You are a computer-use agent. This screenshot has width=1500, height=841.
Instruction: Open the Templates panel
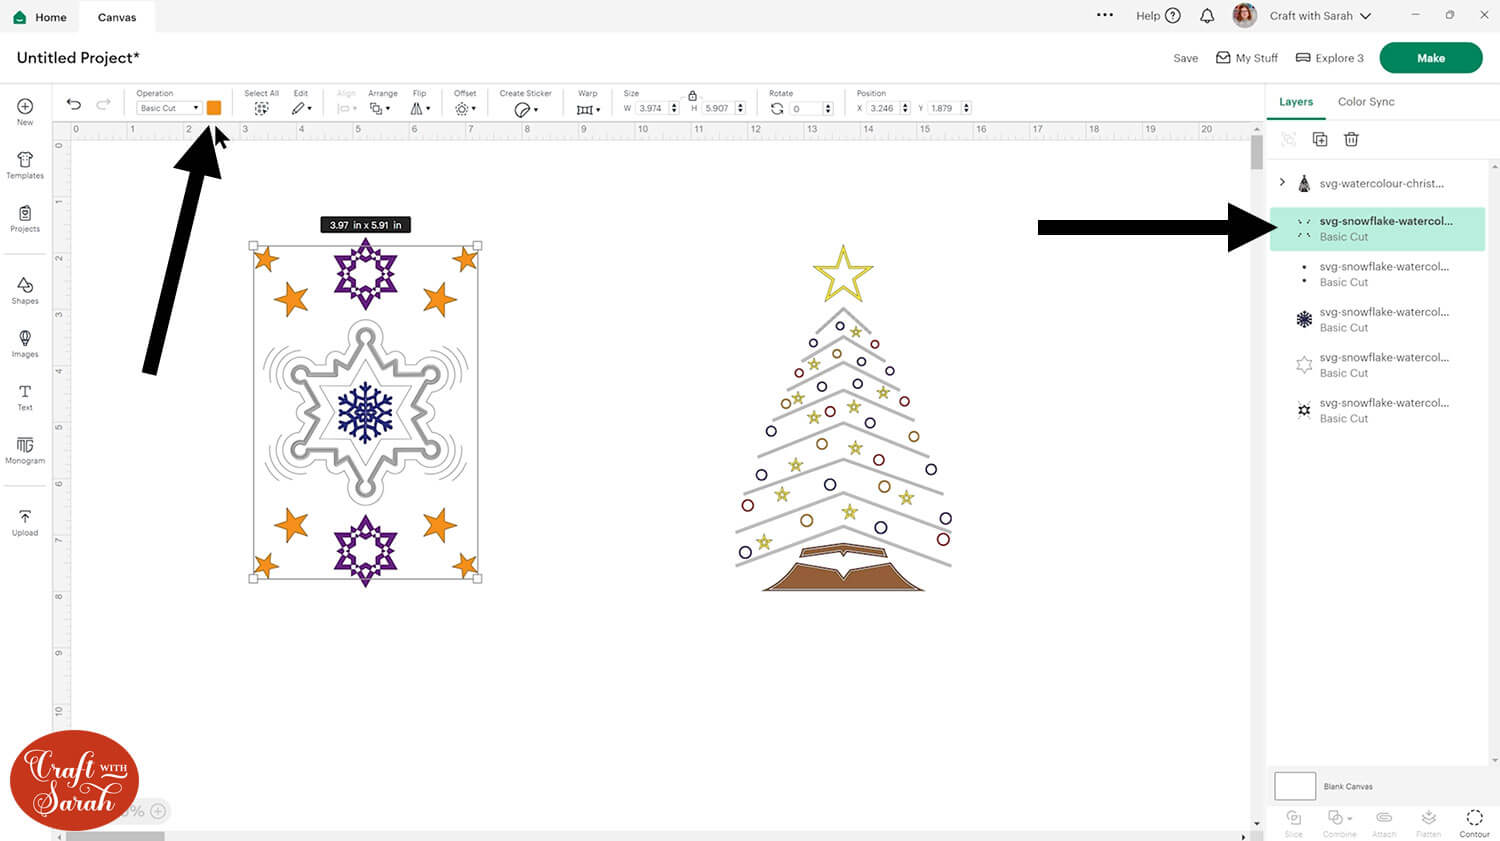[25, 165]
